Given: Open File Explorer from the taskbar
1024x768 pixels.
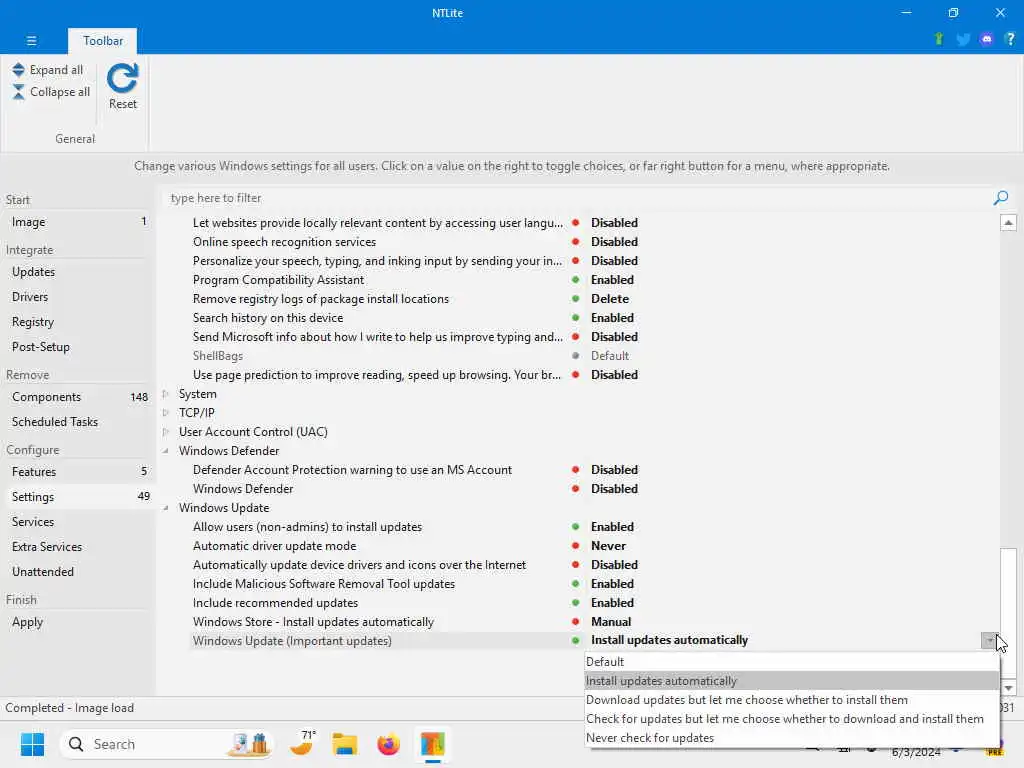Looking at the screenshot, I should click(345, 744).
